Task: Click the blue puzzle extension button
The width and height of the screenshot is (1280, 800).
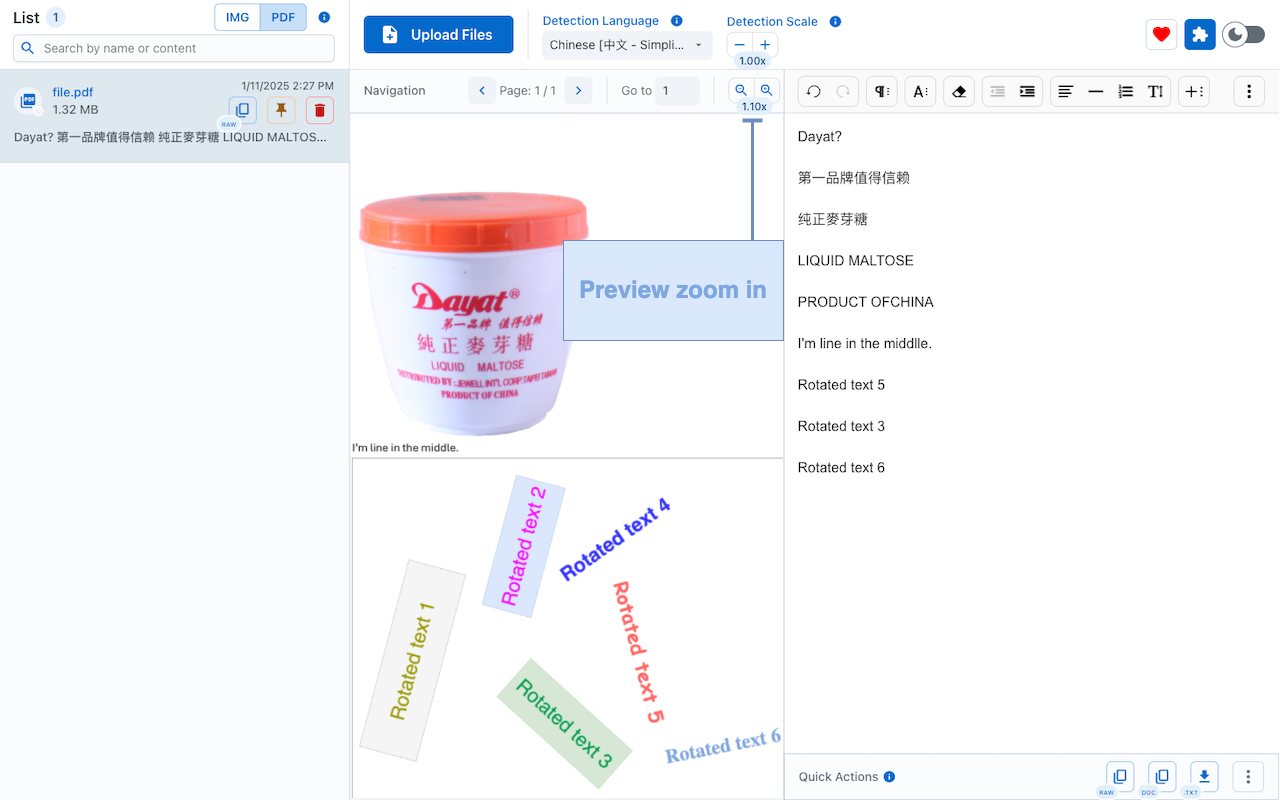Action: (1200, 35)
